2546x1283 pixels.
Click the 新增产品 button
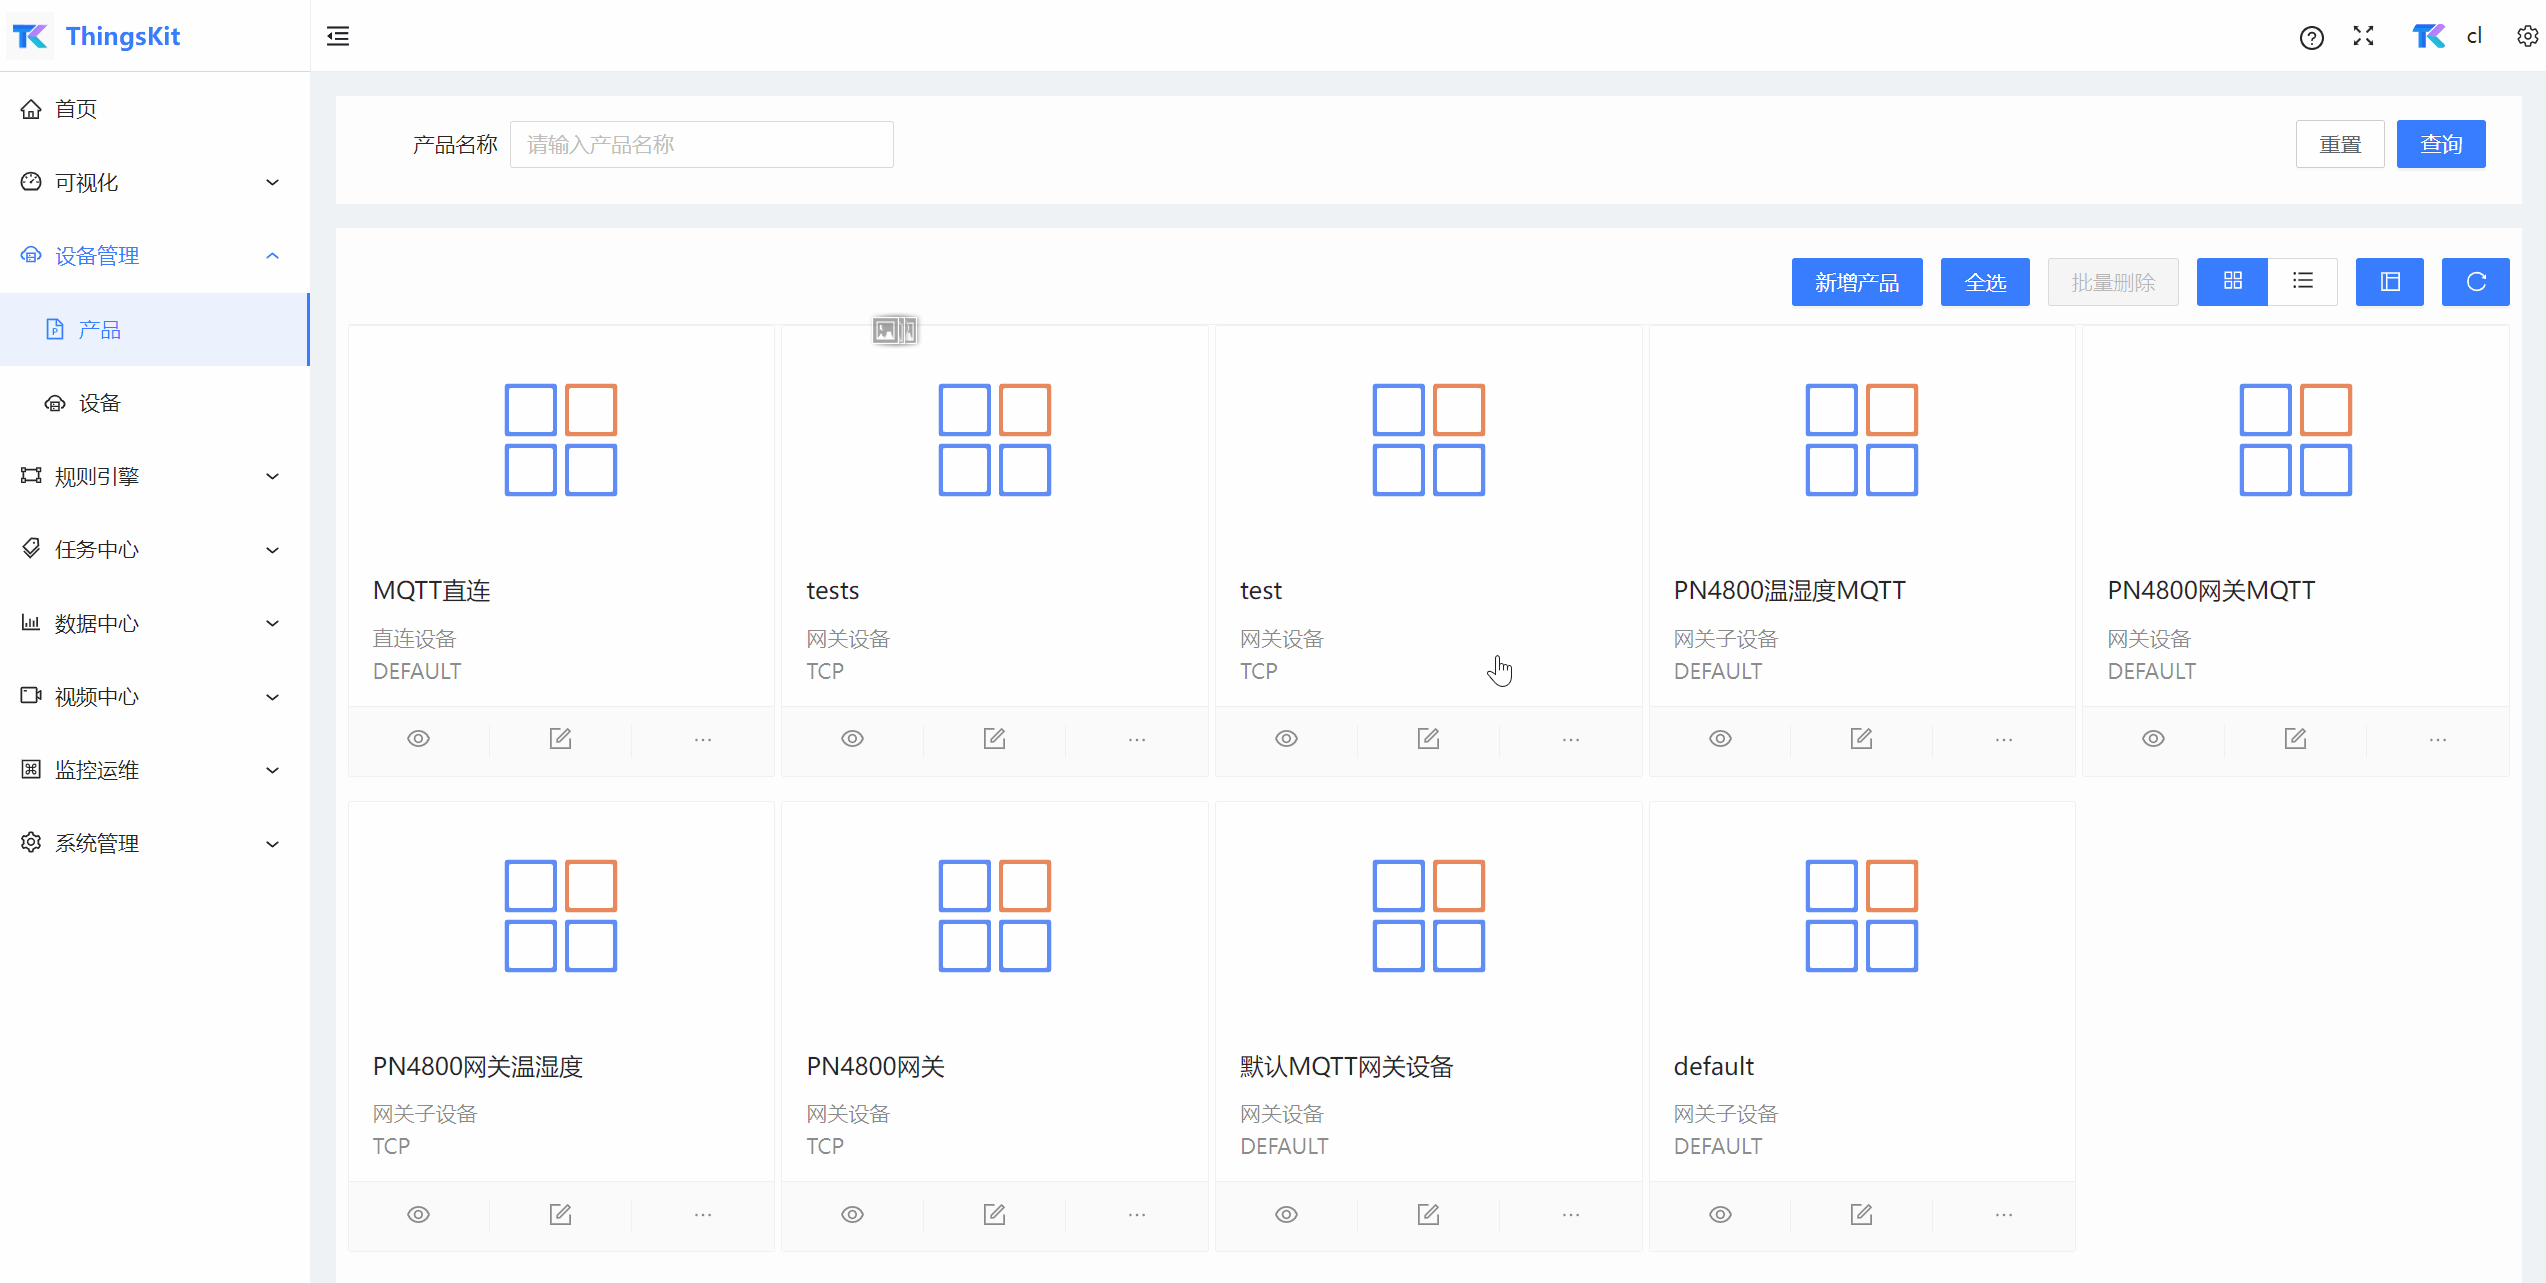pos(1856,282)
